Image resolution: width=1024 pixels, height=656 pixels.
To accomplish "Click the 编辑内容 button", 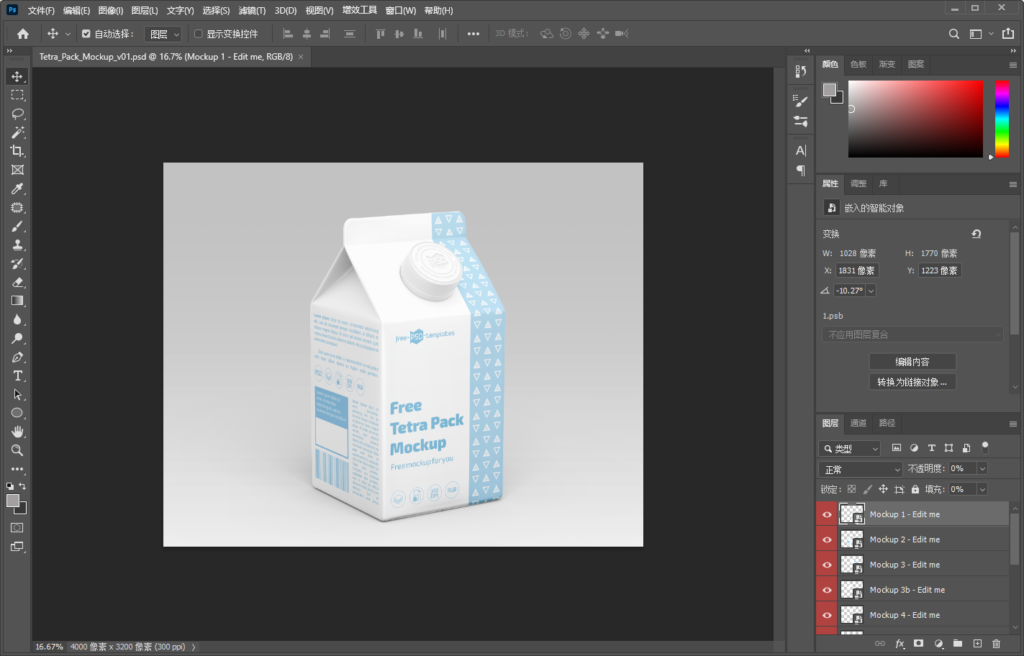I will coord(912,362).
